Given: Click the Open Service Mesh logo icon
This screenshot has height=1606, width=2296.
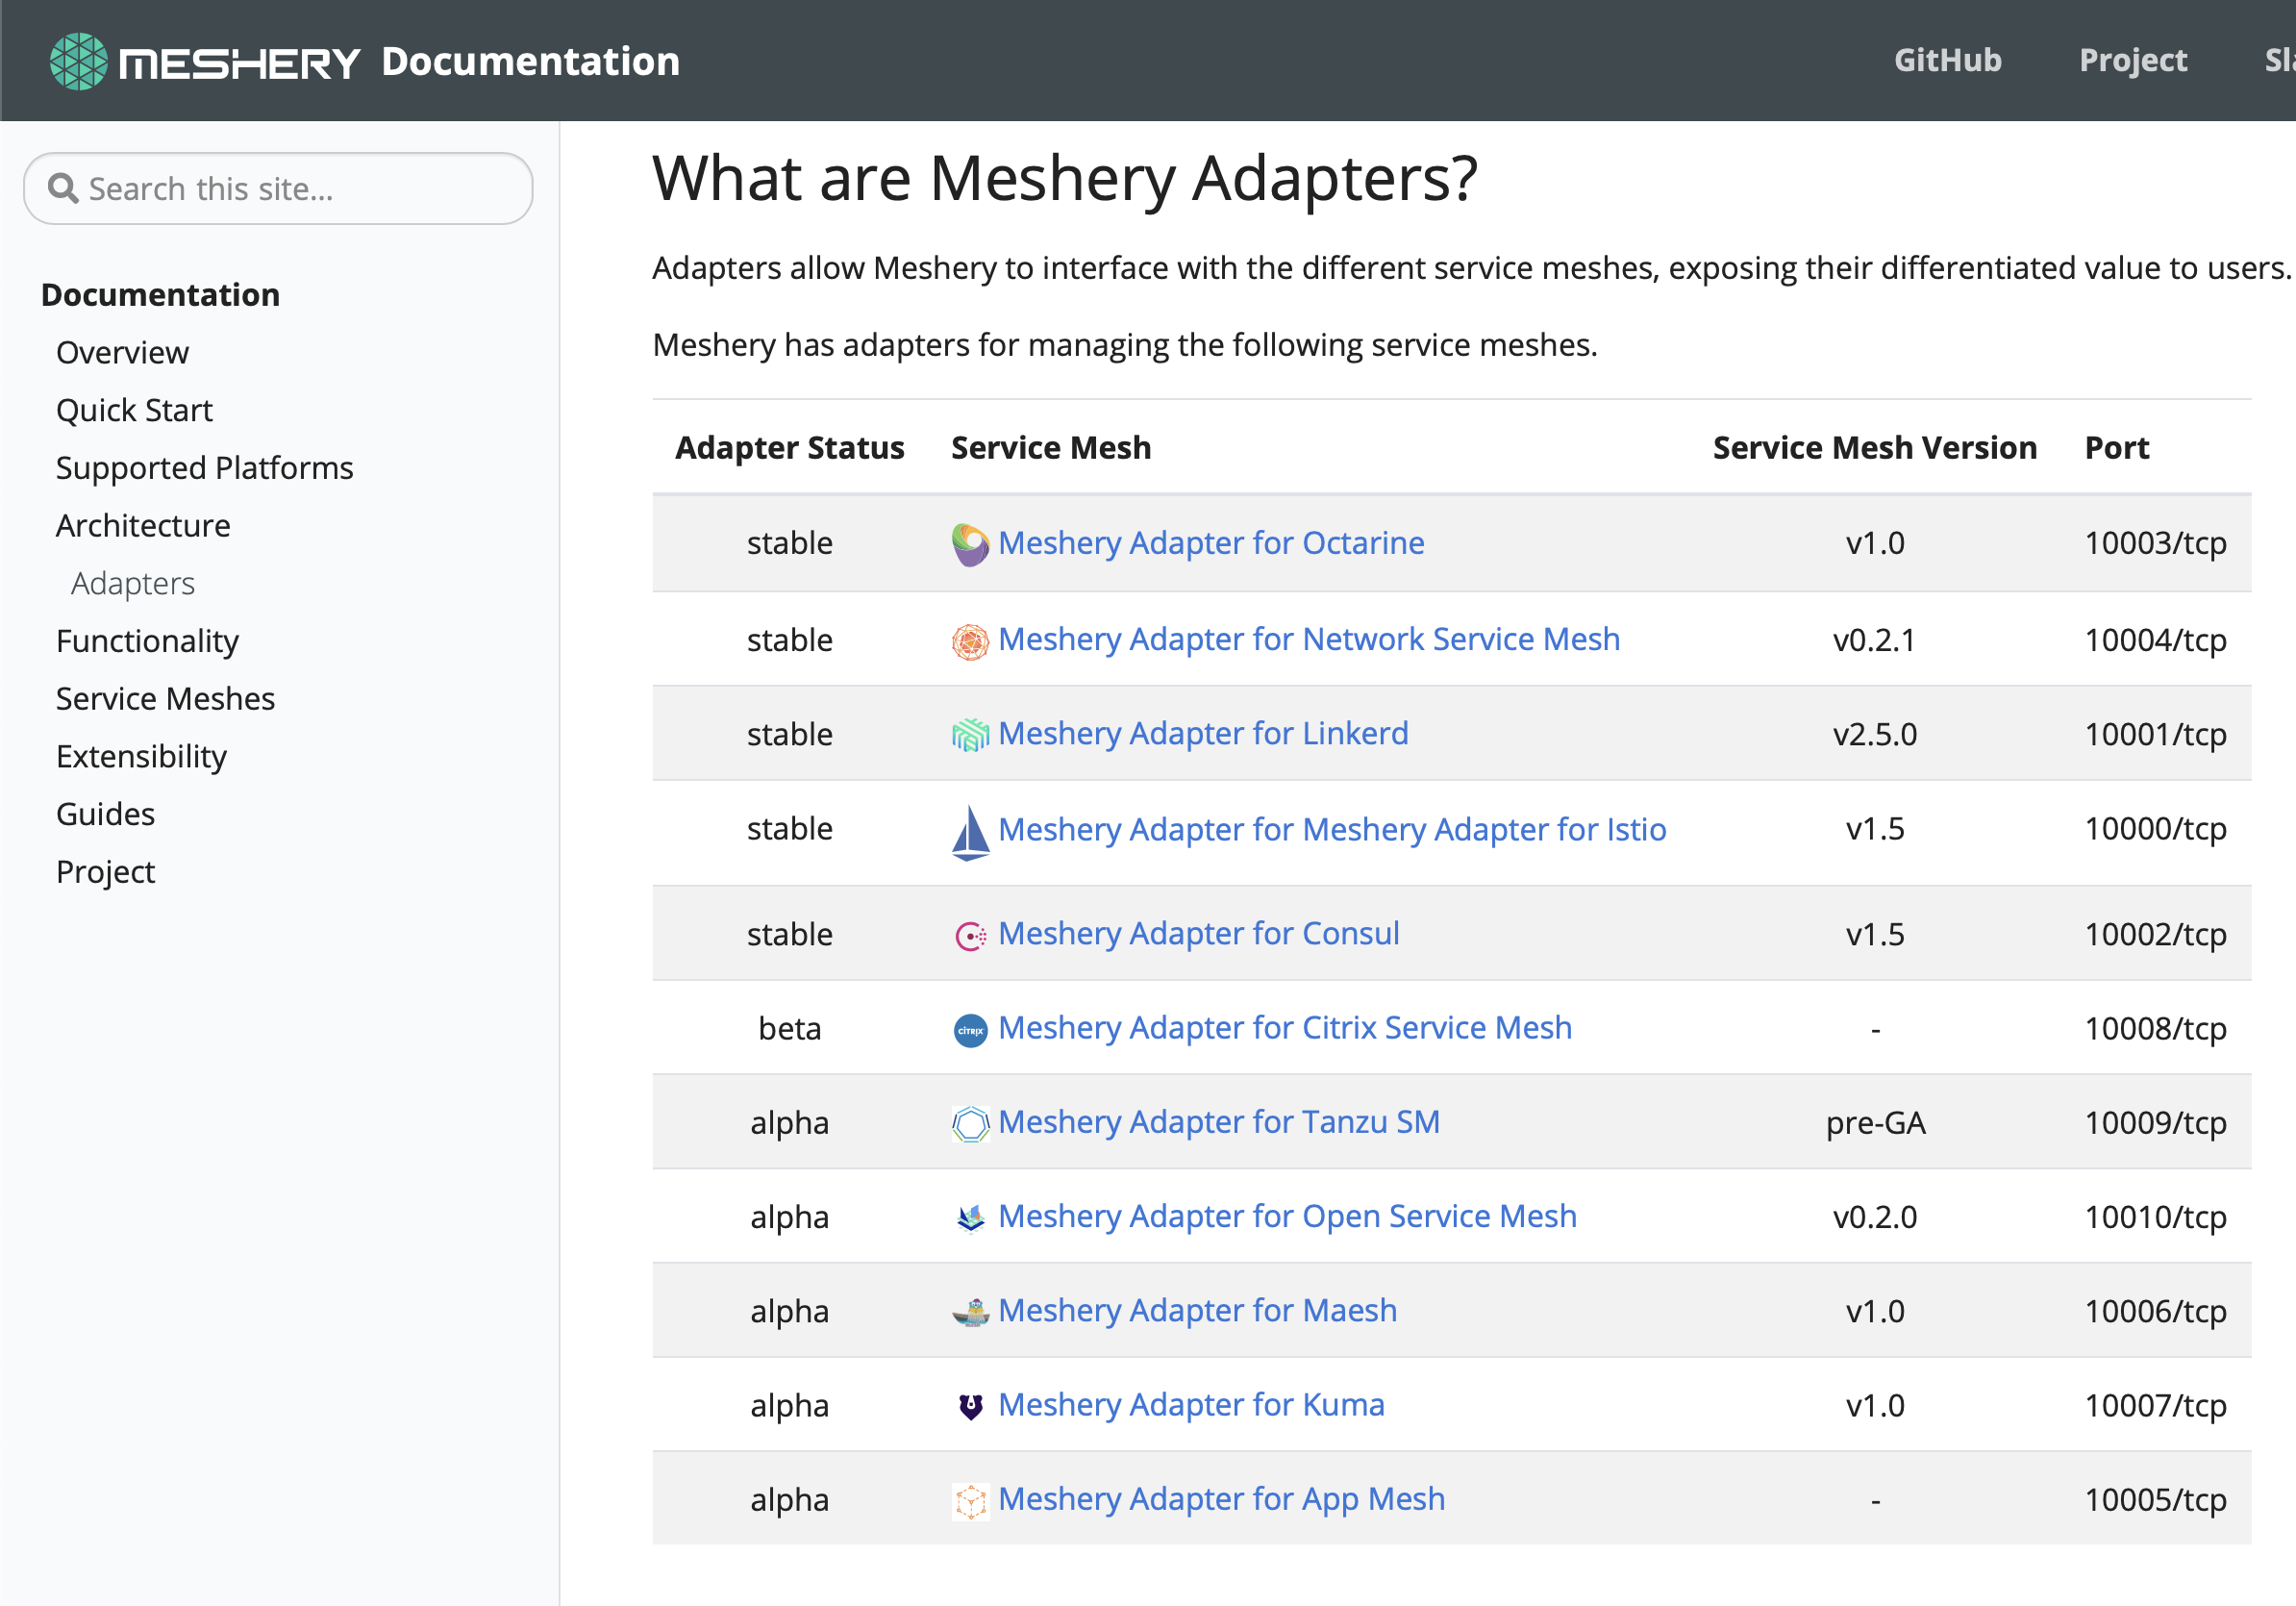Looking at the screenshot, I should 970,1218.
